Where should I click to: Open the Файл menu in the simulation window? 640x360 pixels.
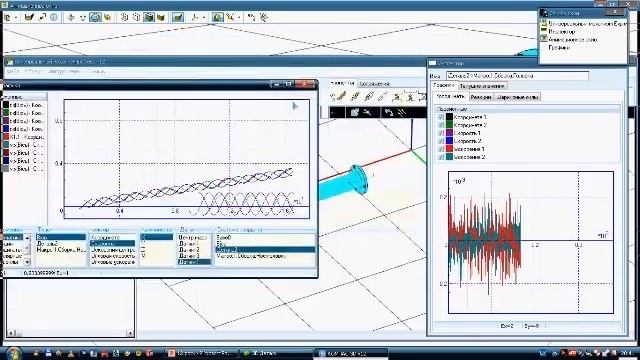(x=13, y=71)
